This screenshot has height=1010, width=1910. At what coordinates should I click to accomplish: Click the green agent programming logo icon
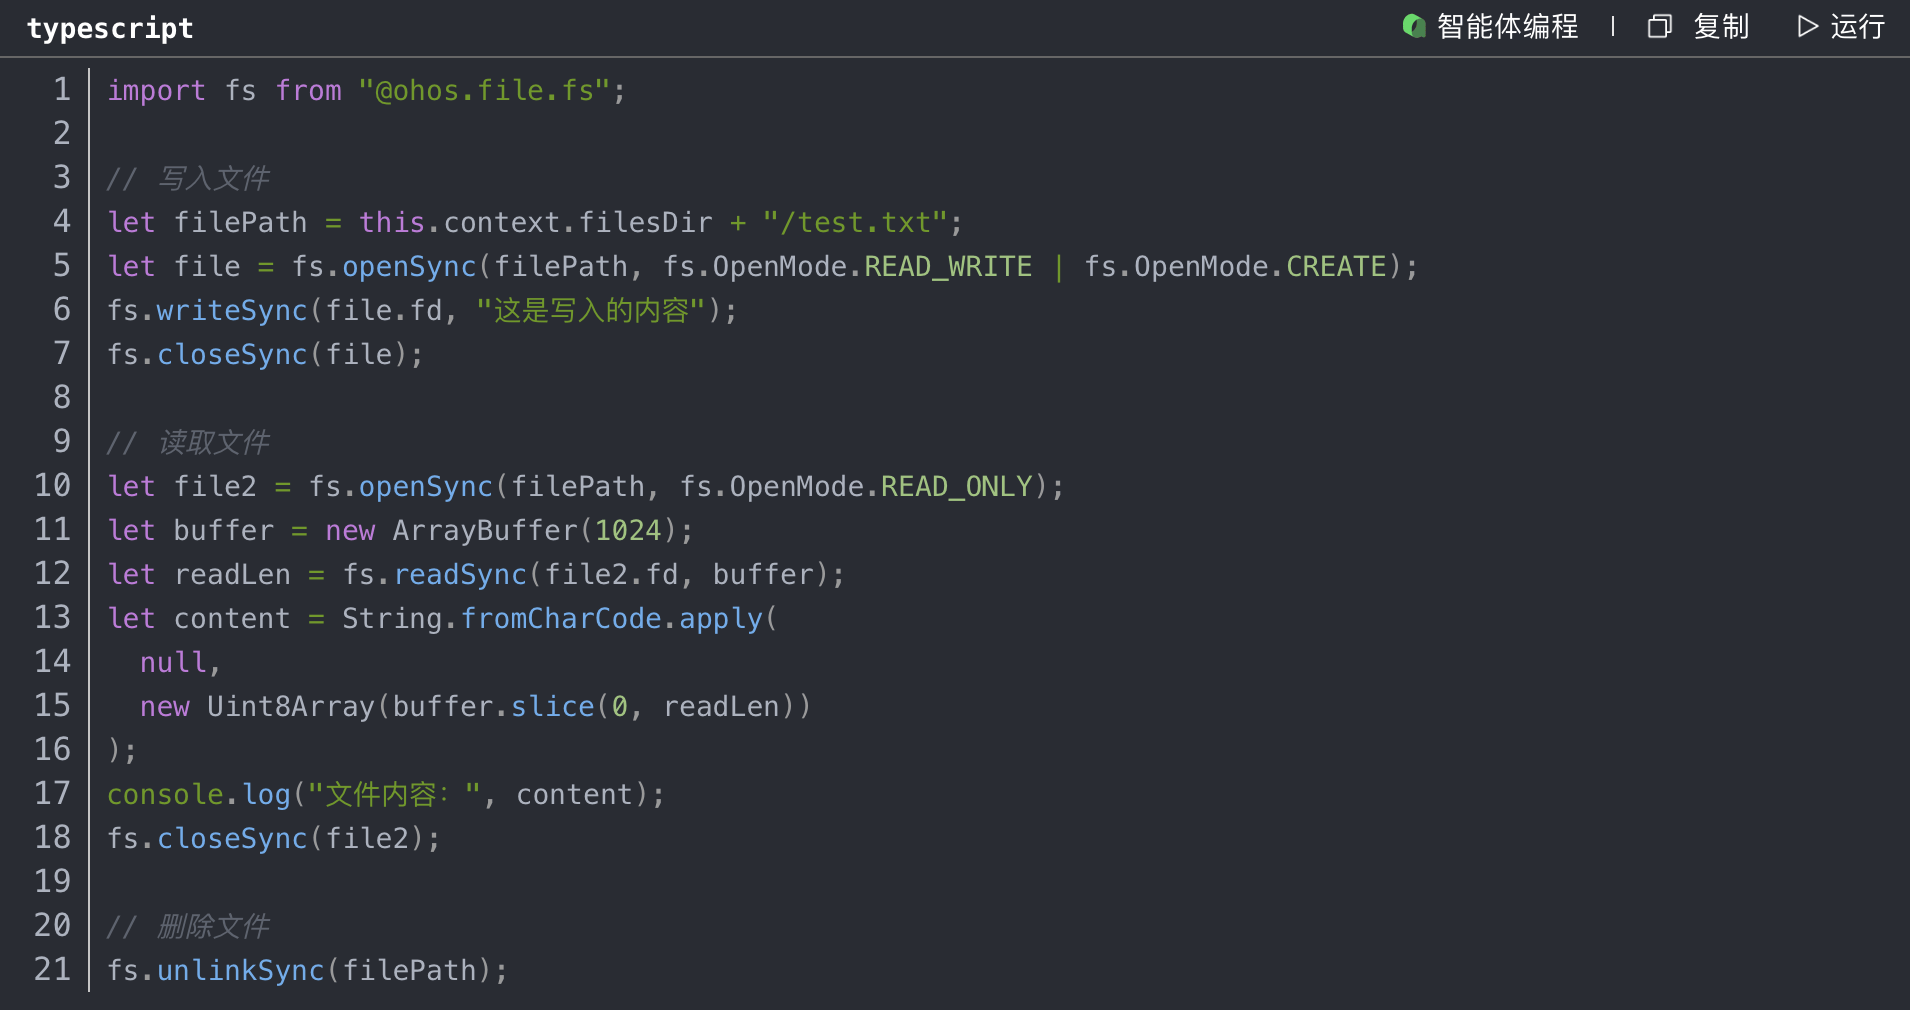(1414, 26)
